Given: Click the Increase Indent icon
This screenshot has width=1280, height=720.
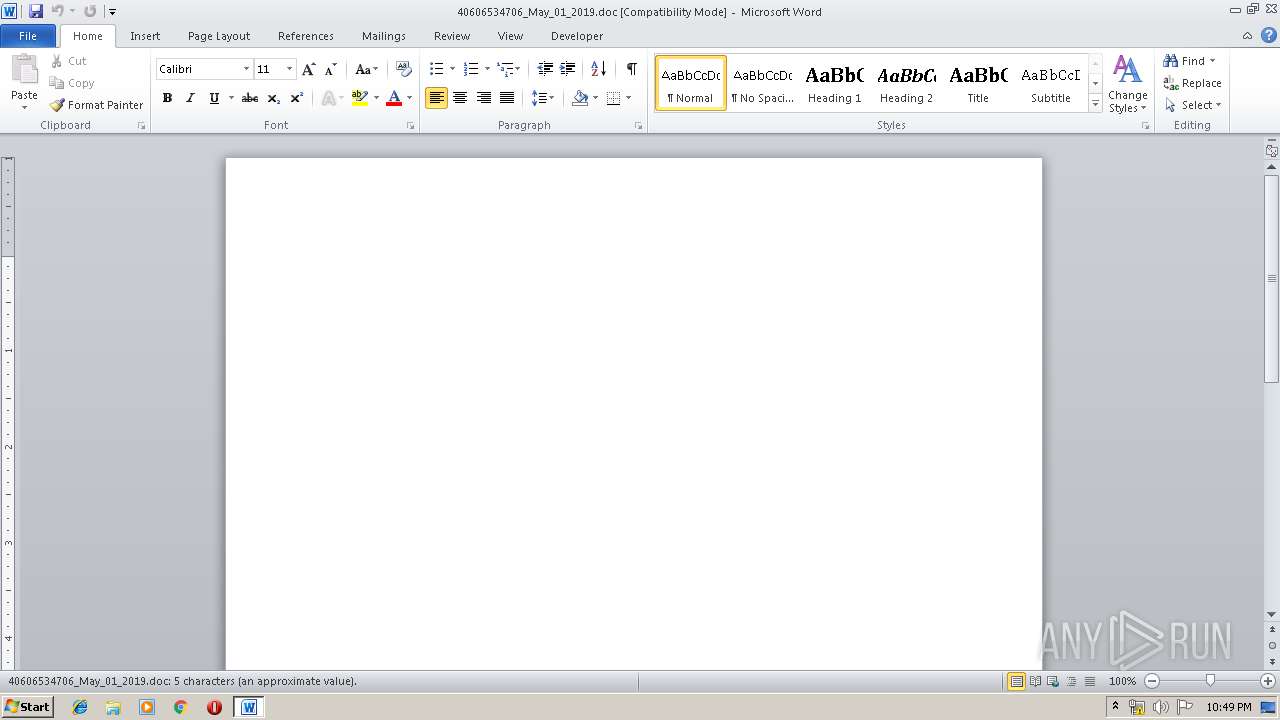Looking at the screenshot, I should [567, 69].
